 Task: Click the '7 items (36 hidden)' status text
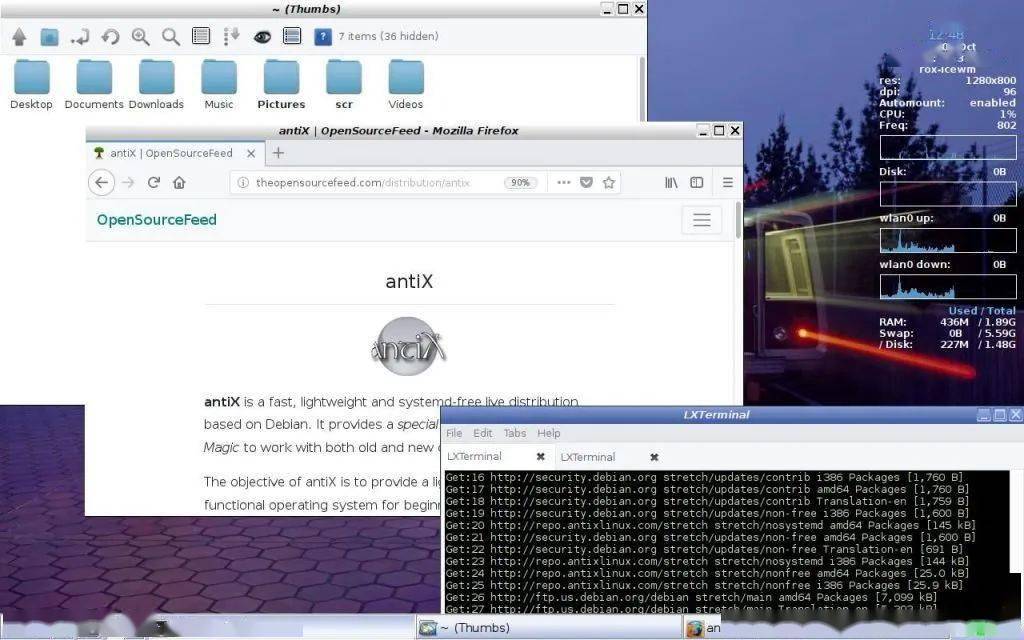click(388, 37)
